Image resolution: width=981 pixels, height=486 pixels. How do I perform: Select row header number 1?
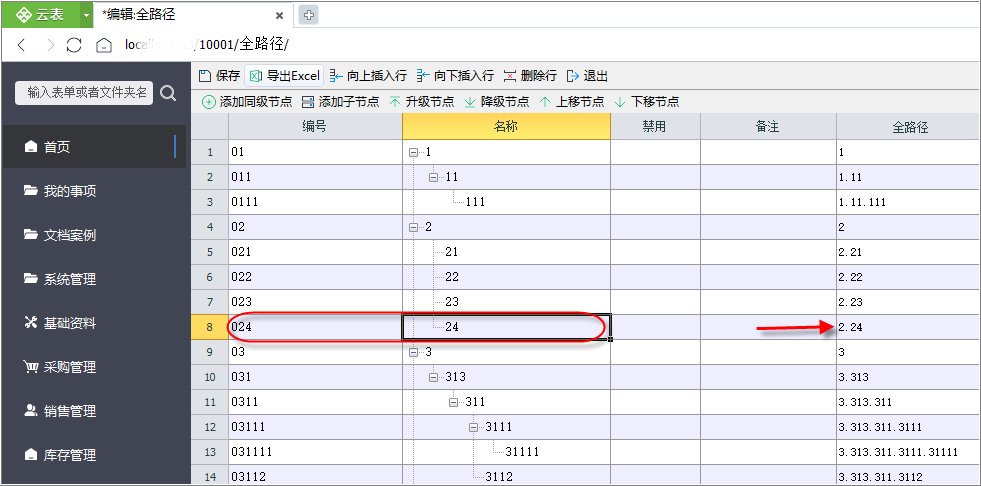point(210,152)
